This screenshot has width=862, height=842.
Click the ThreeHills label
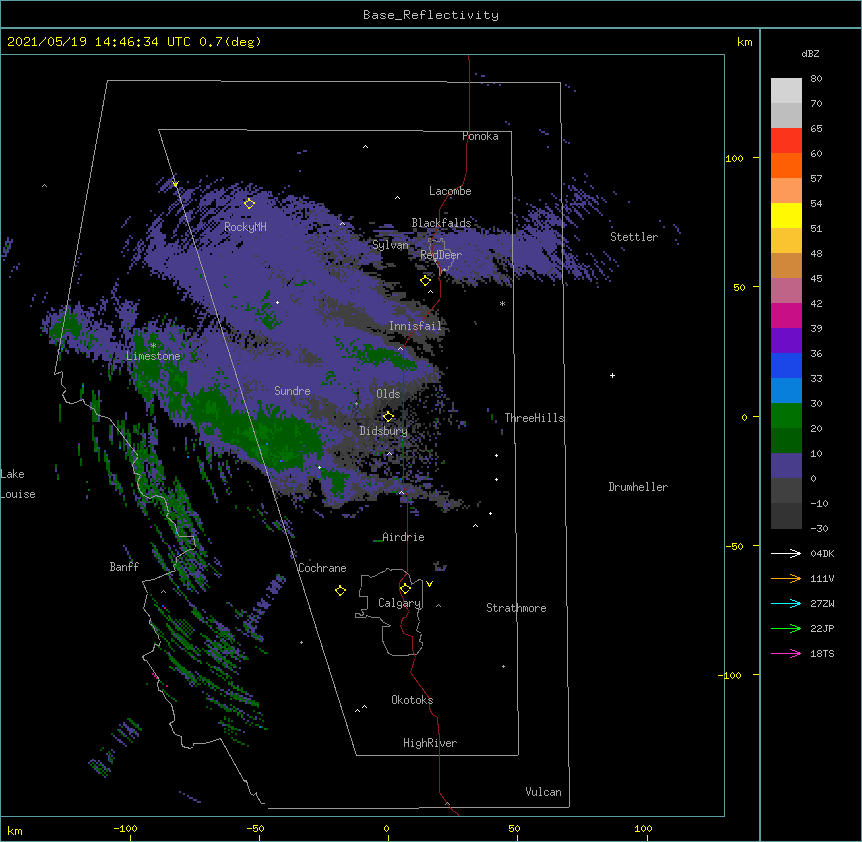[534, 418]
